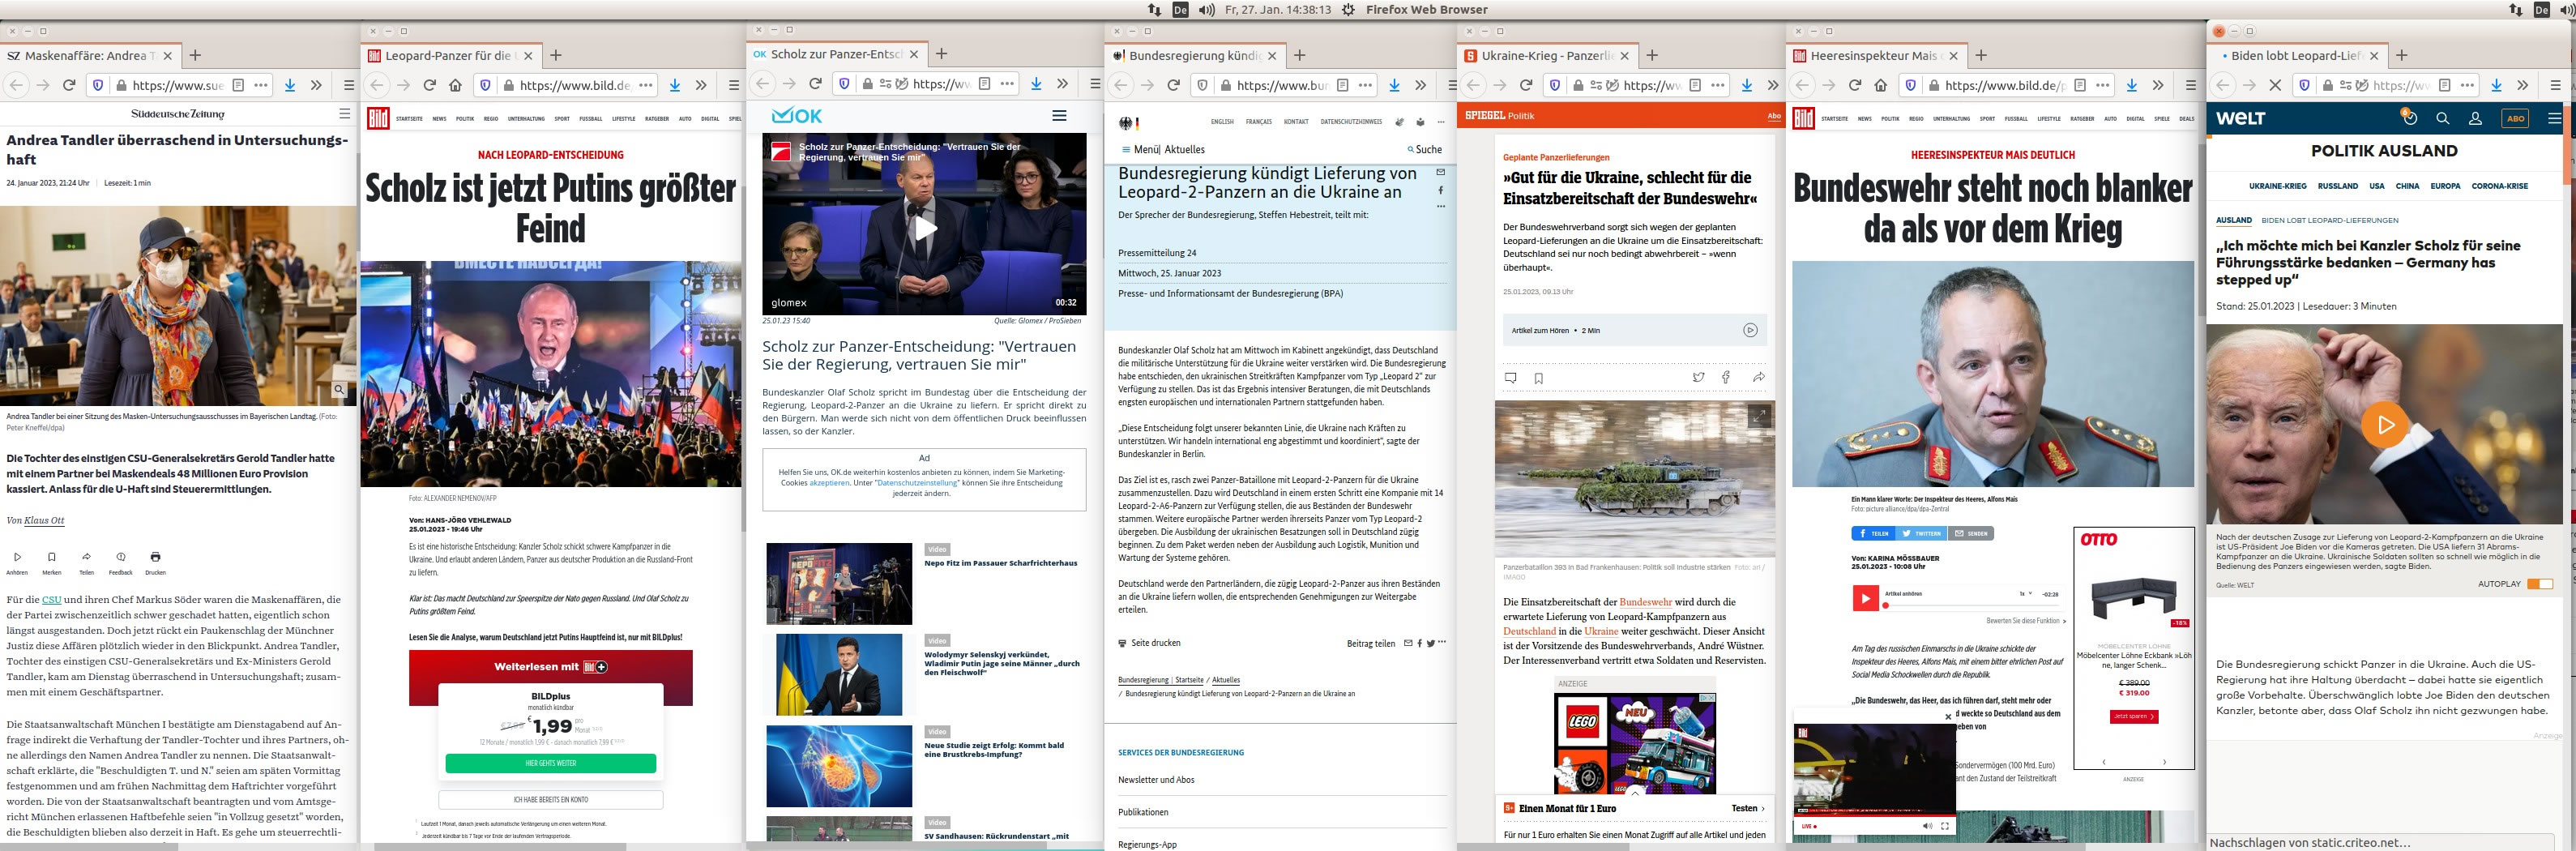Open WELT ABO button

point(2515,118)
